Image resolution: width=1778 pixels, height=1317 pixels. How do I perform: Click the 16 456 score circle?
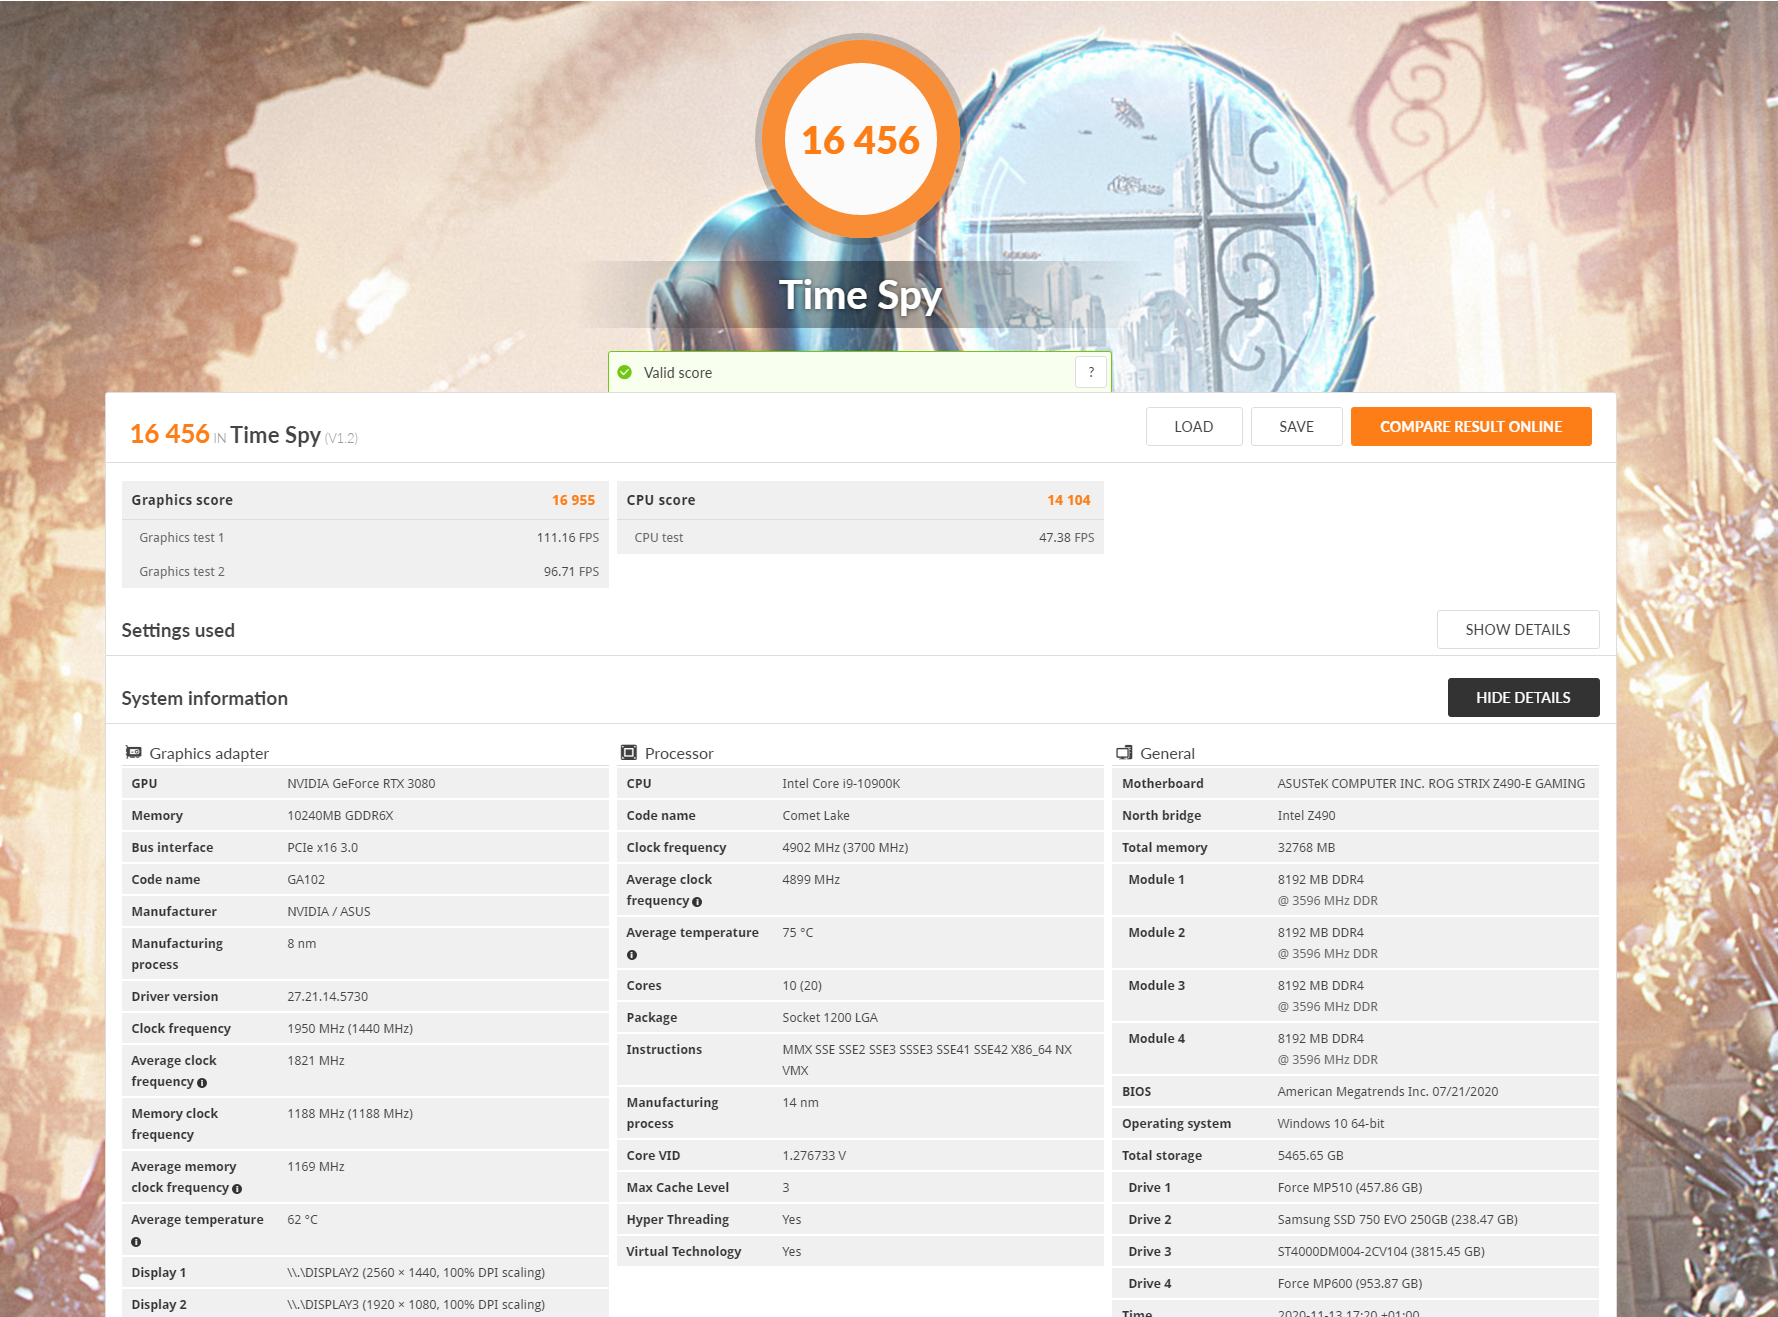pyautogui.click(x=861, y=139)
